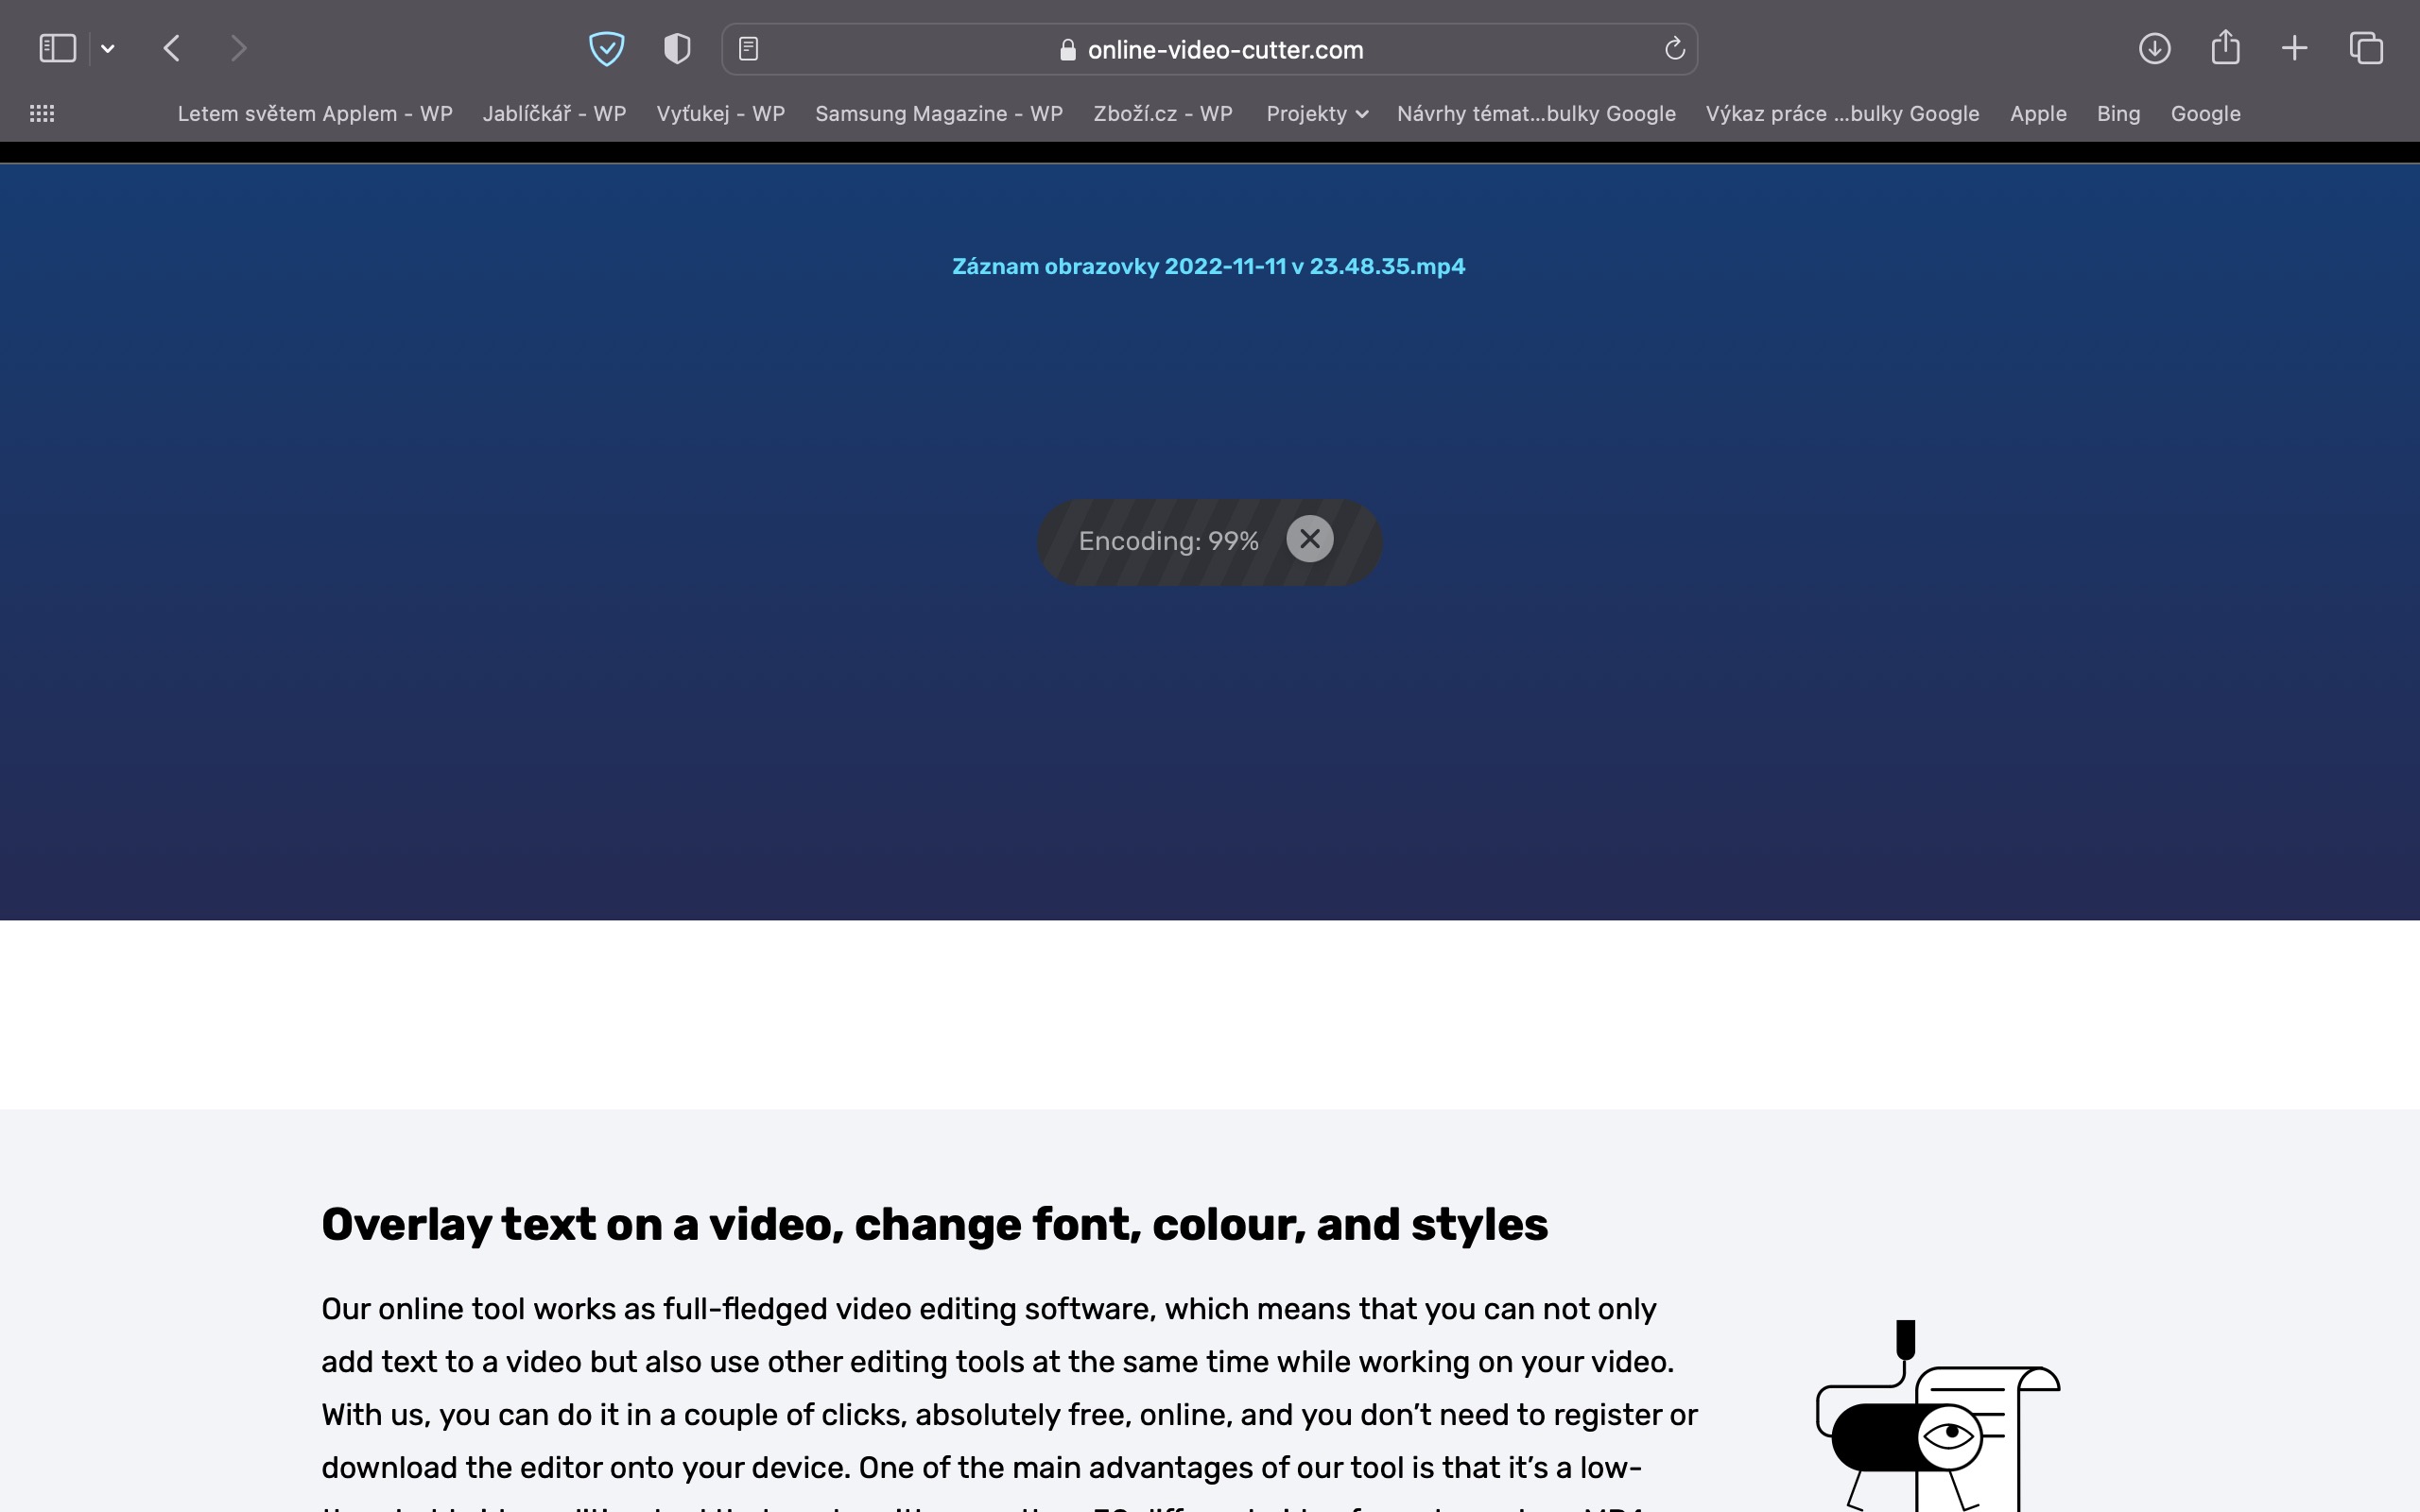Image resolution: width=2420 pixels, height=1512 pixels.
Task: Click the Encoding 99% progress bar
Action: click(x=1167, y=542)
